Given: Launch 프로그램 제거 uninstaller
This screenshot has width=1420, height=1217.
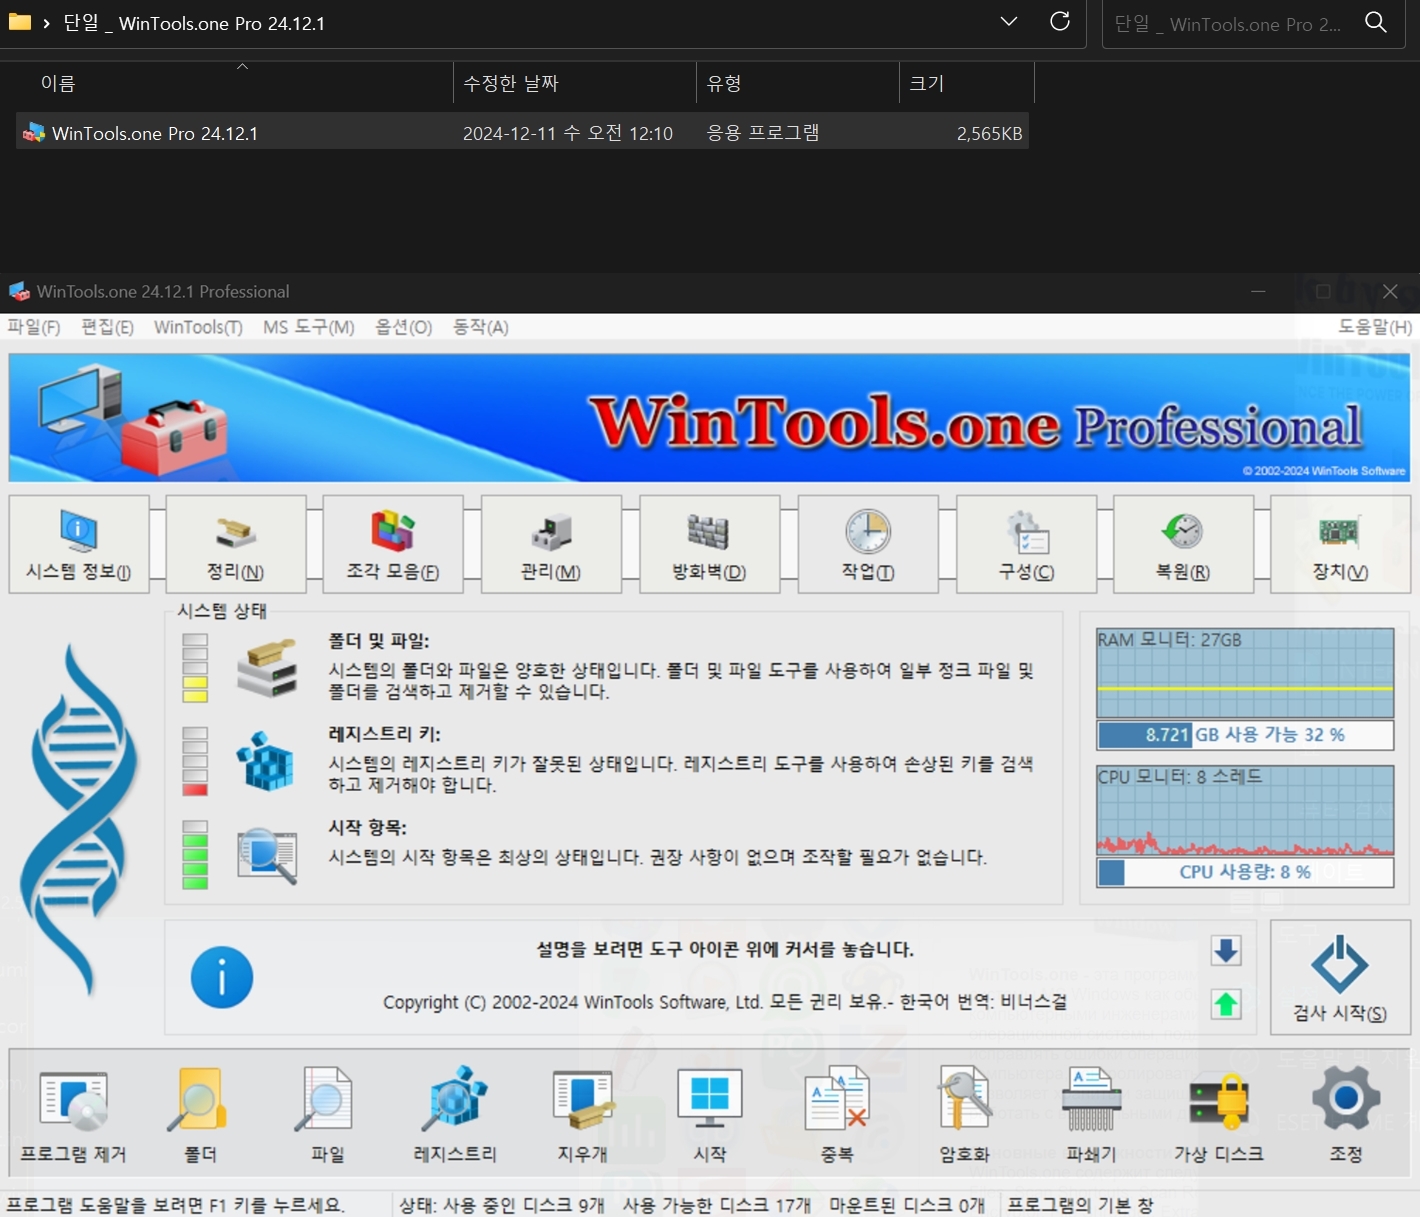Looking at the screenshot, I should [x=74, y=1115].
